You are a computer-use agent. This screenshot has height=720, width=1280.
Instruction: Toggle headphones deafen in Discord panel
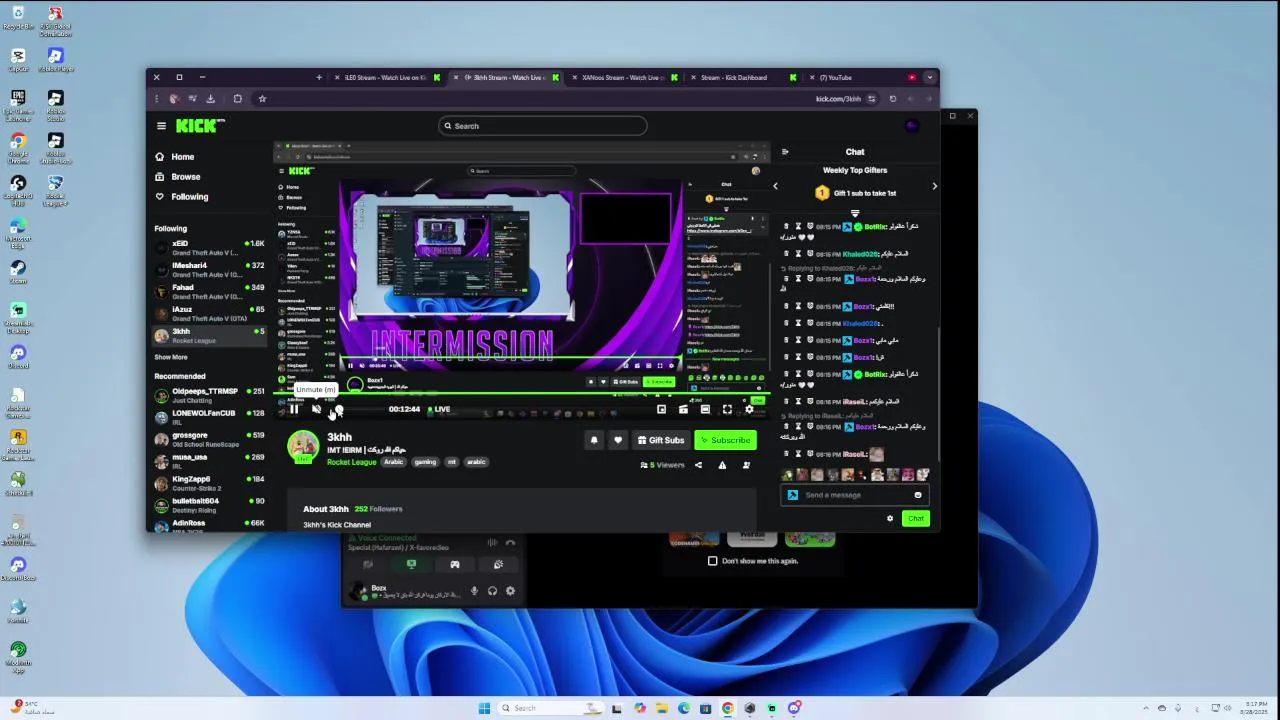pos(492,591)
